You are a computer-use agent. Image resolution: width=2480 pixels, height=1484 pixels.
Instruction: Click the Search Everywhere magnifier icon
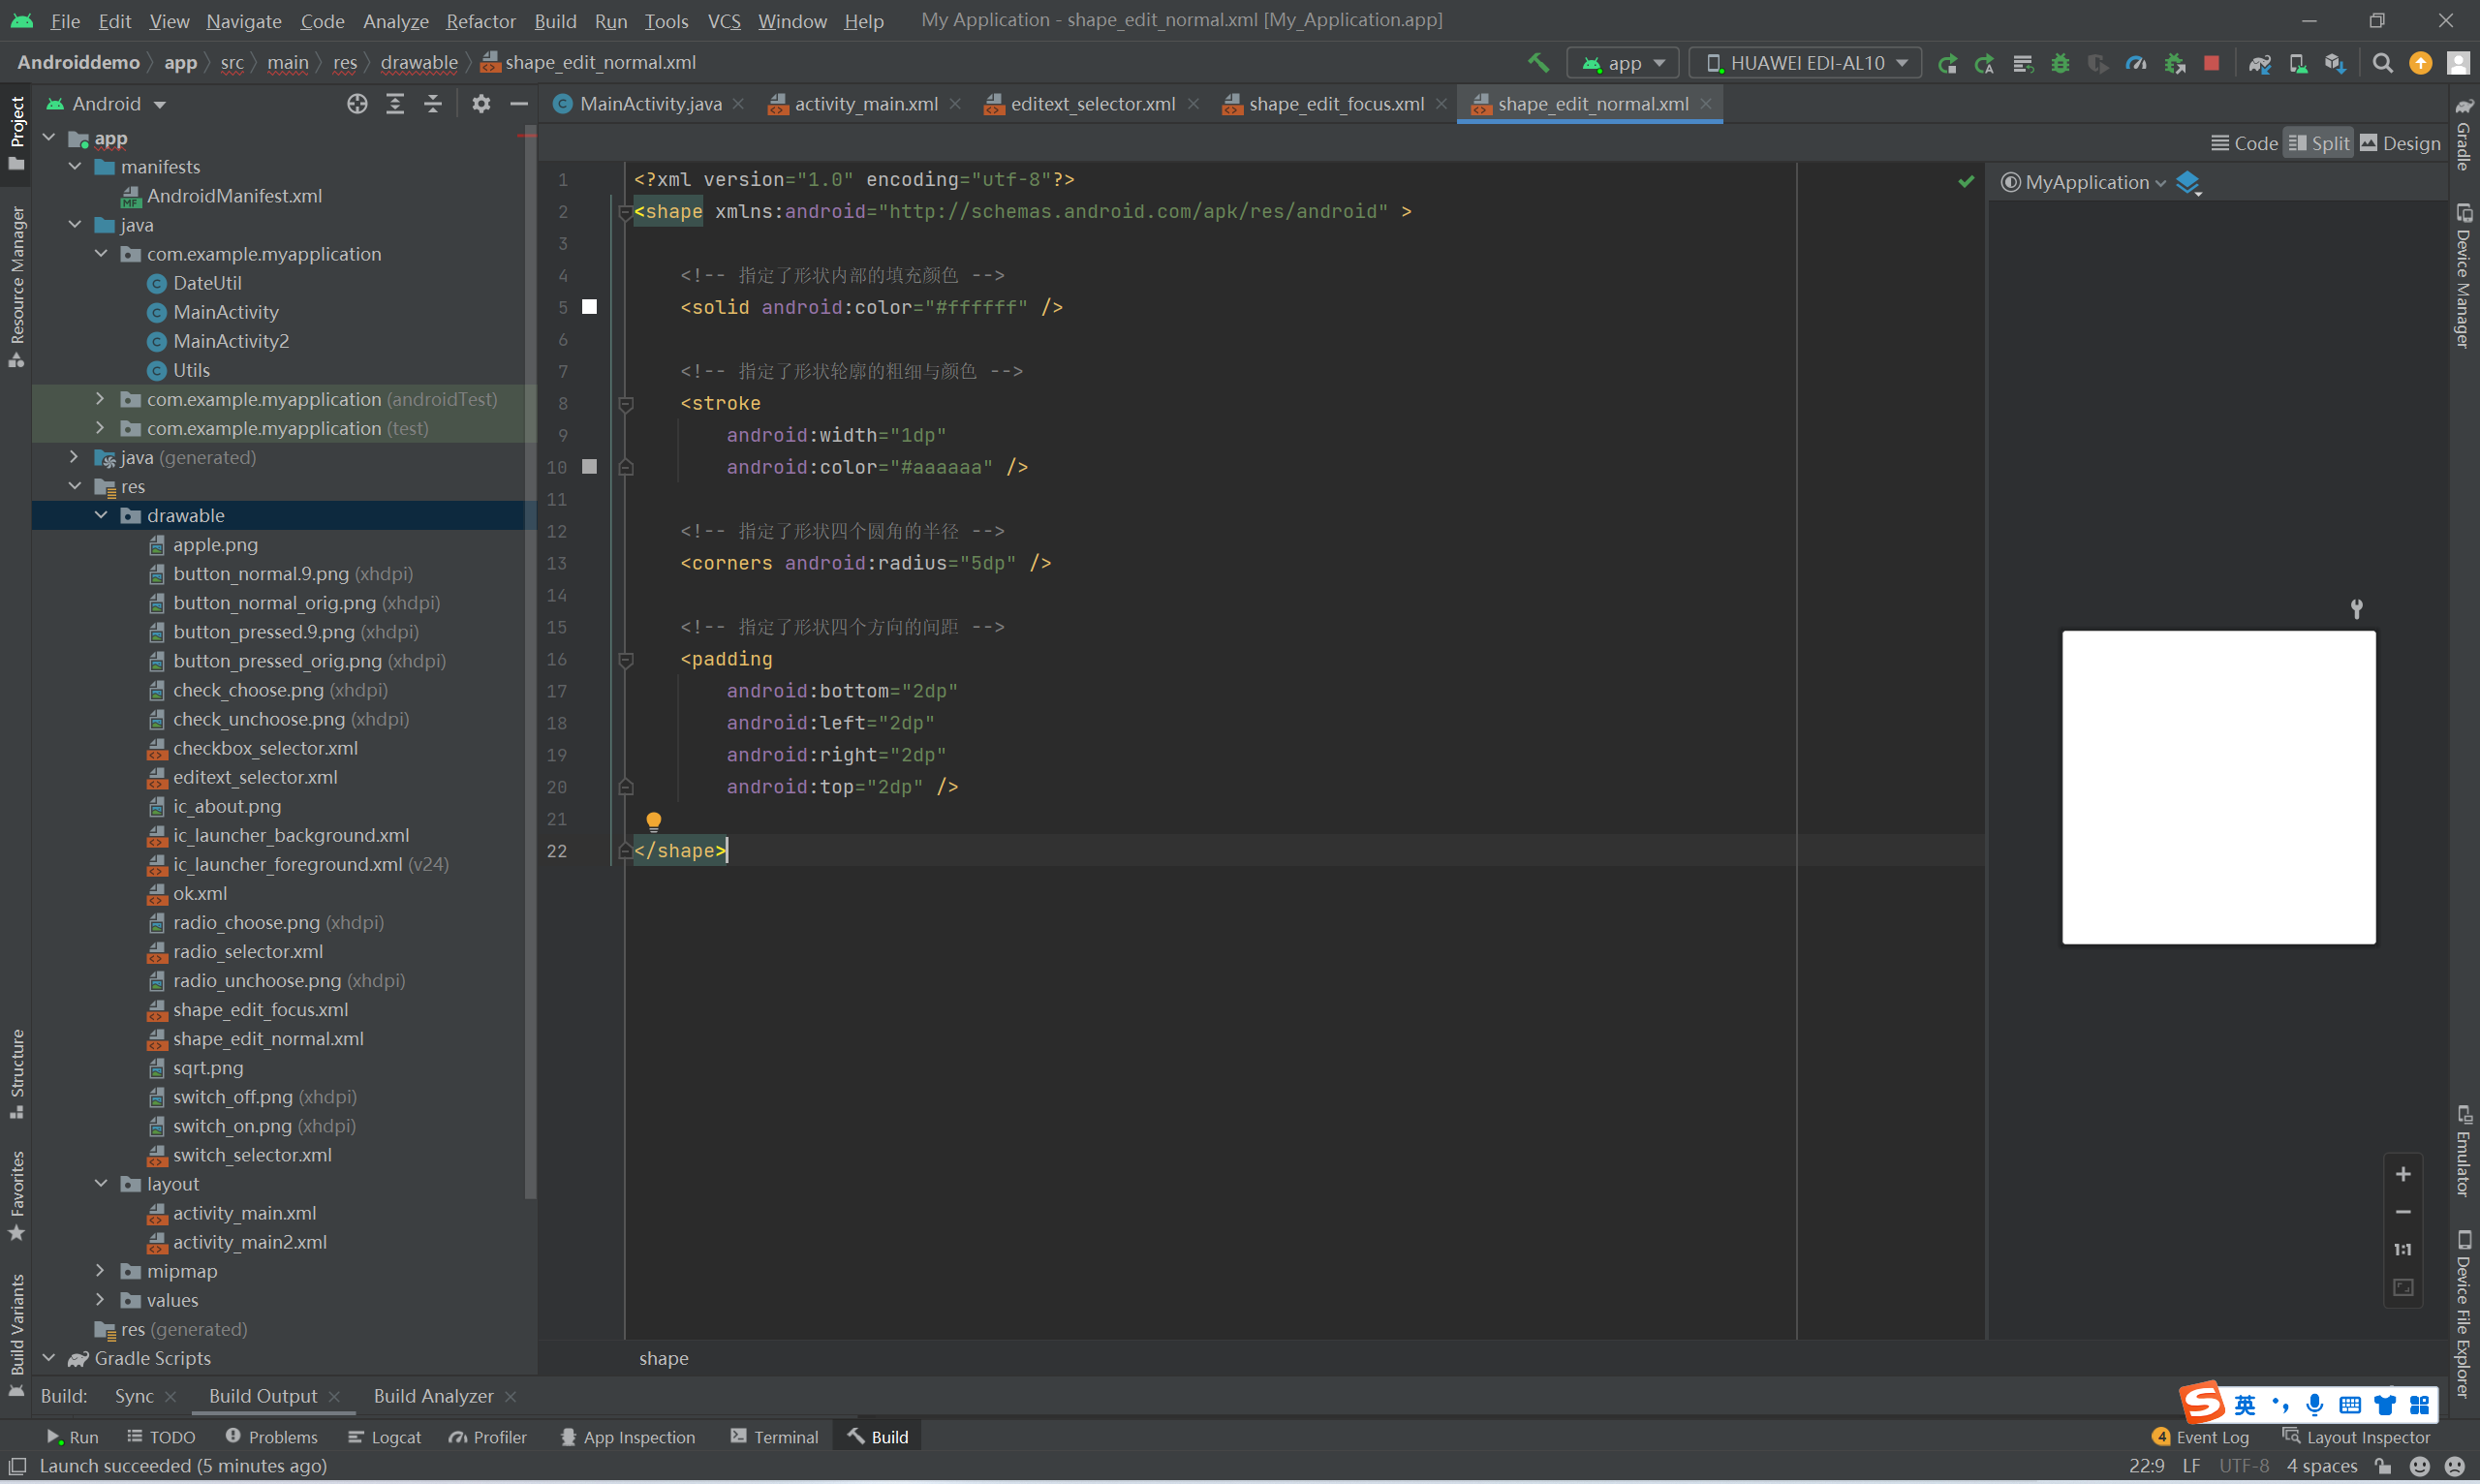point(2383,63)
